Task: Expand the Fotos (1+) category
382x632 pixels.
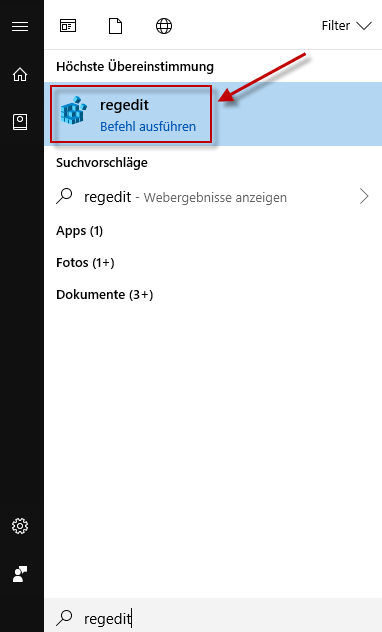Action: coord(85,262)
